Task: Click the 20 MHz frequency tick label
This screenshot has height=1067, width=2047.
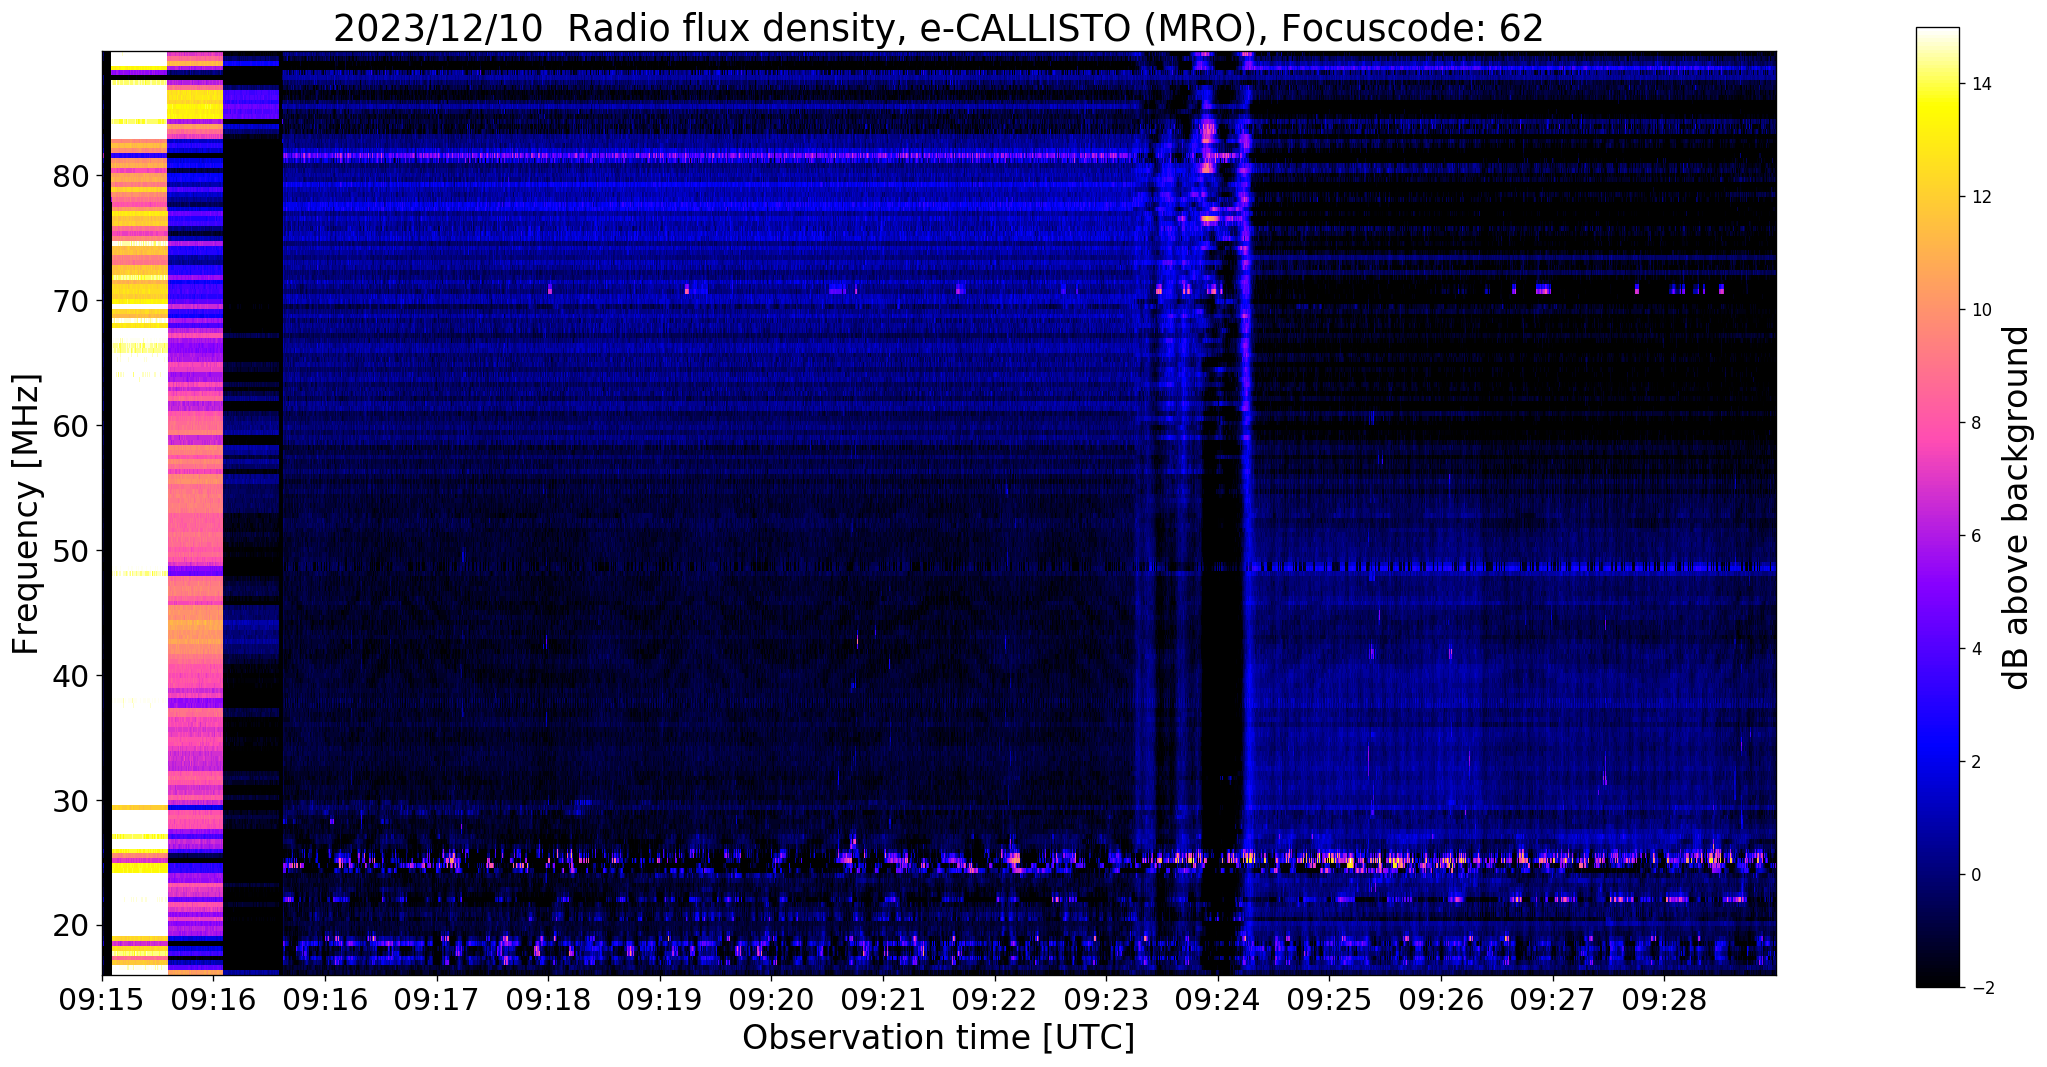Action: click(71, 926)
